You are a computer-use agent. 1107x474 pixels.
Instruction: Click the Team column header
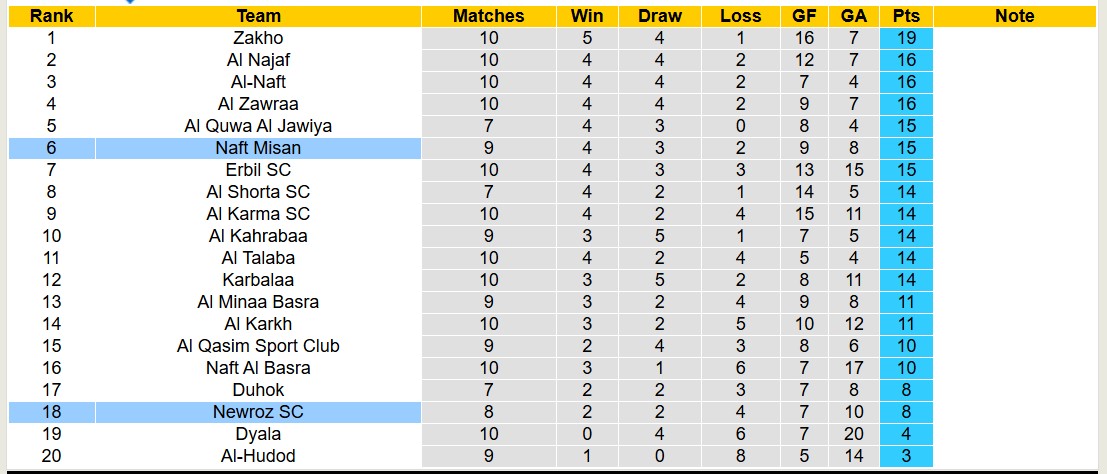click(258, 16)
